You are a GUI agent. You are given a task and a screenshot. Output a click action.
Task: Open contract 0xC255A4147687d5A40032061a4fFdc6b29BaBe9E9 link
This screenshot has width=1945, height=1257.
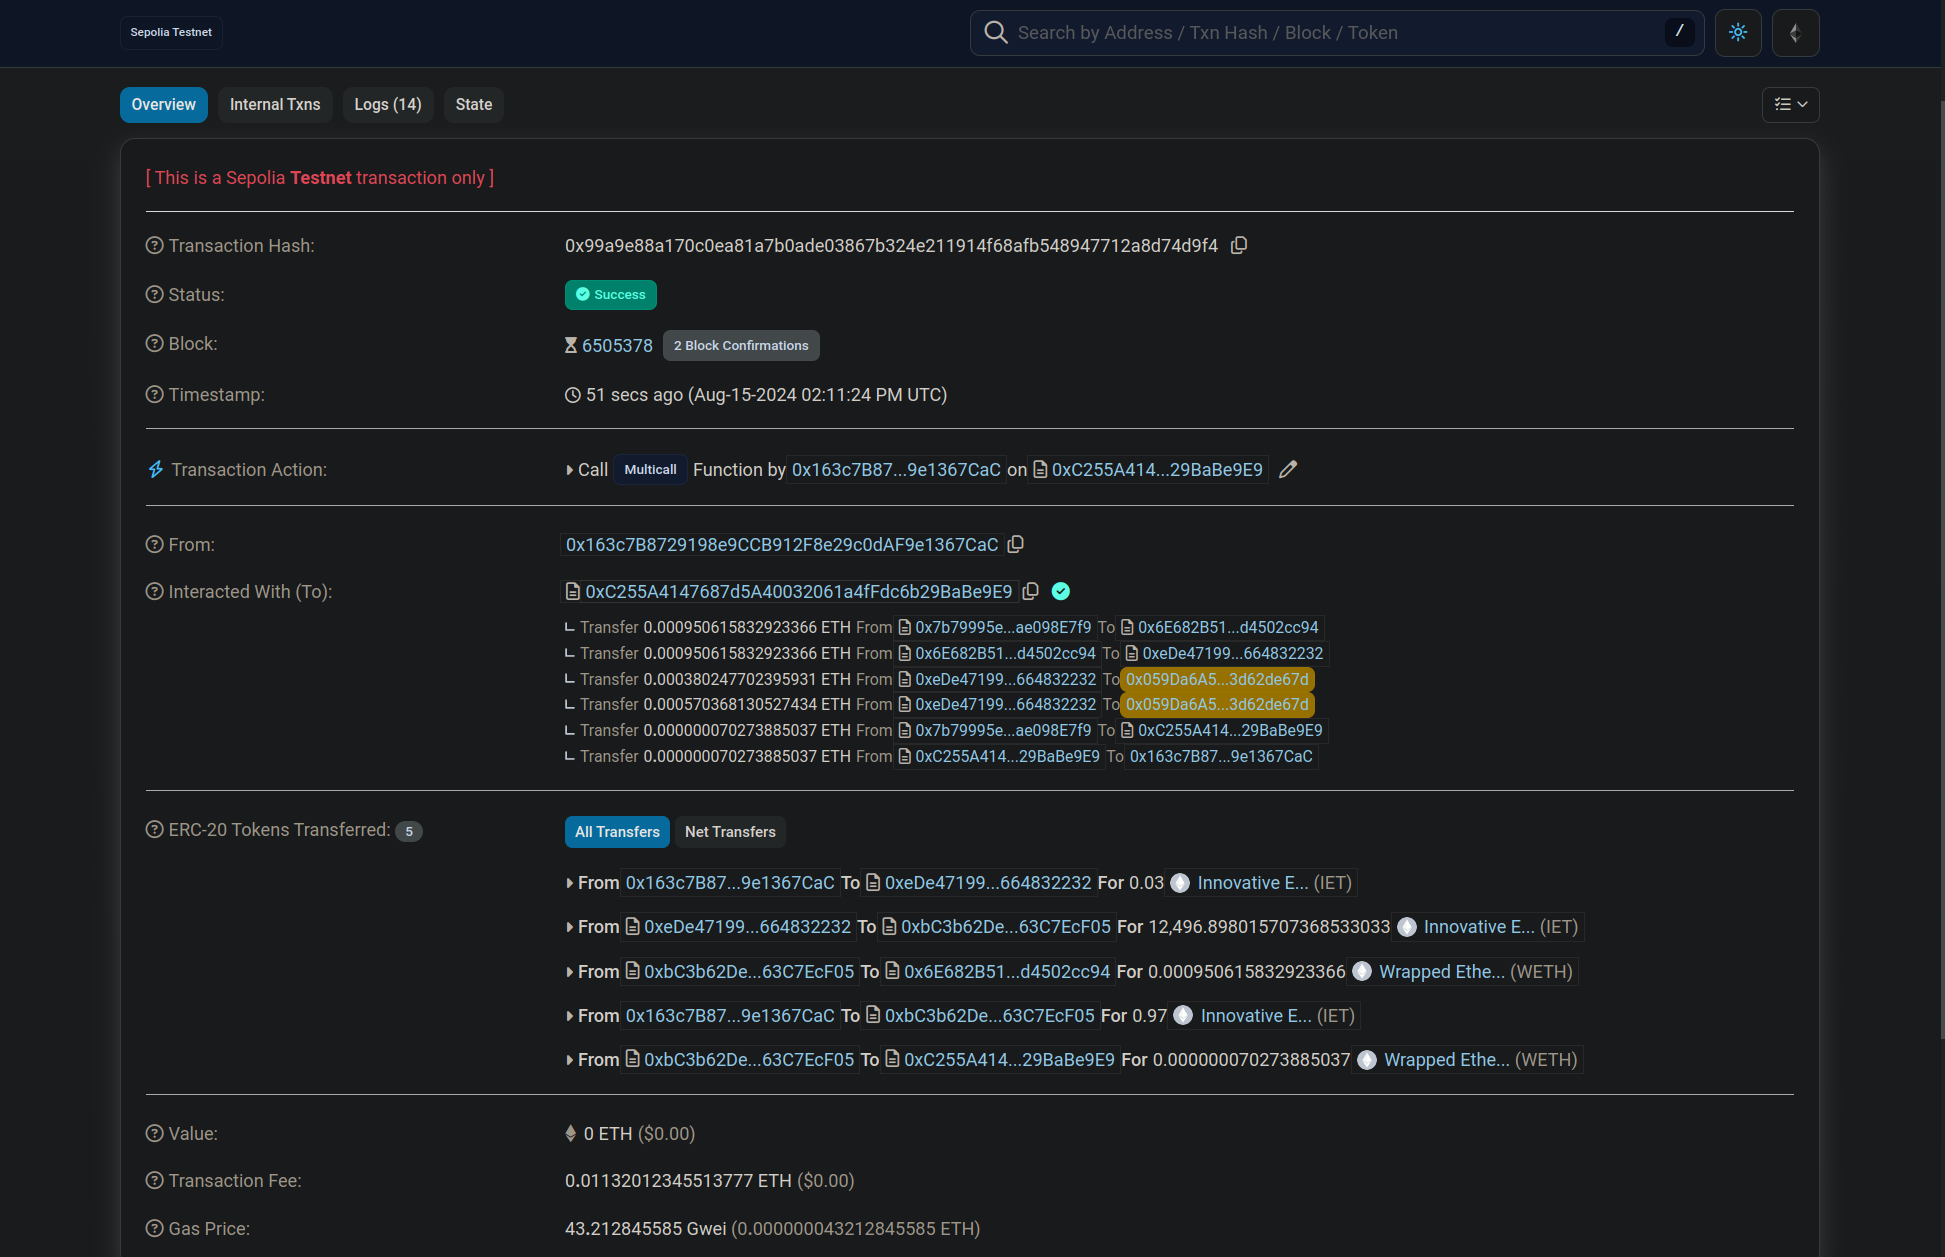(798, 591)
